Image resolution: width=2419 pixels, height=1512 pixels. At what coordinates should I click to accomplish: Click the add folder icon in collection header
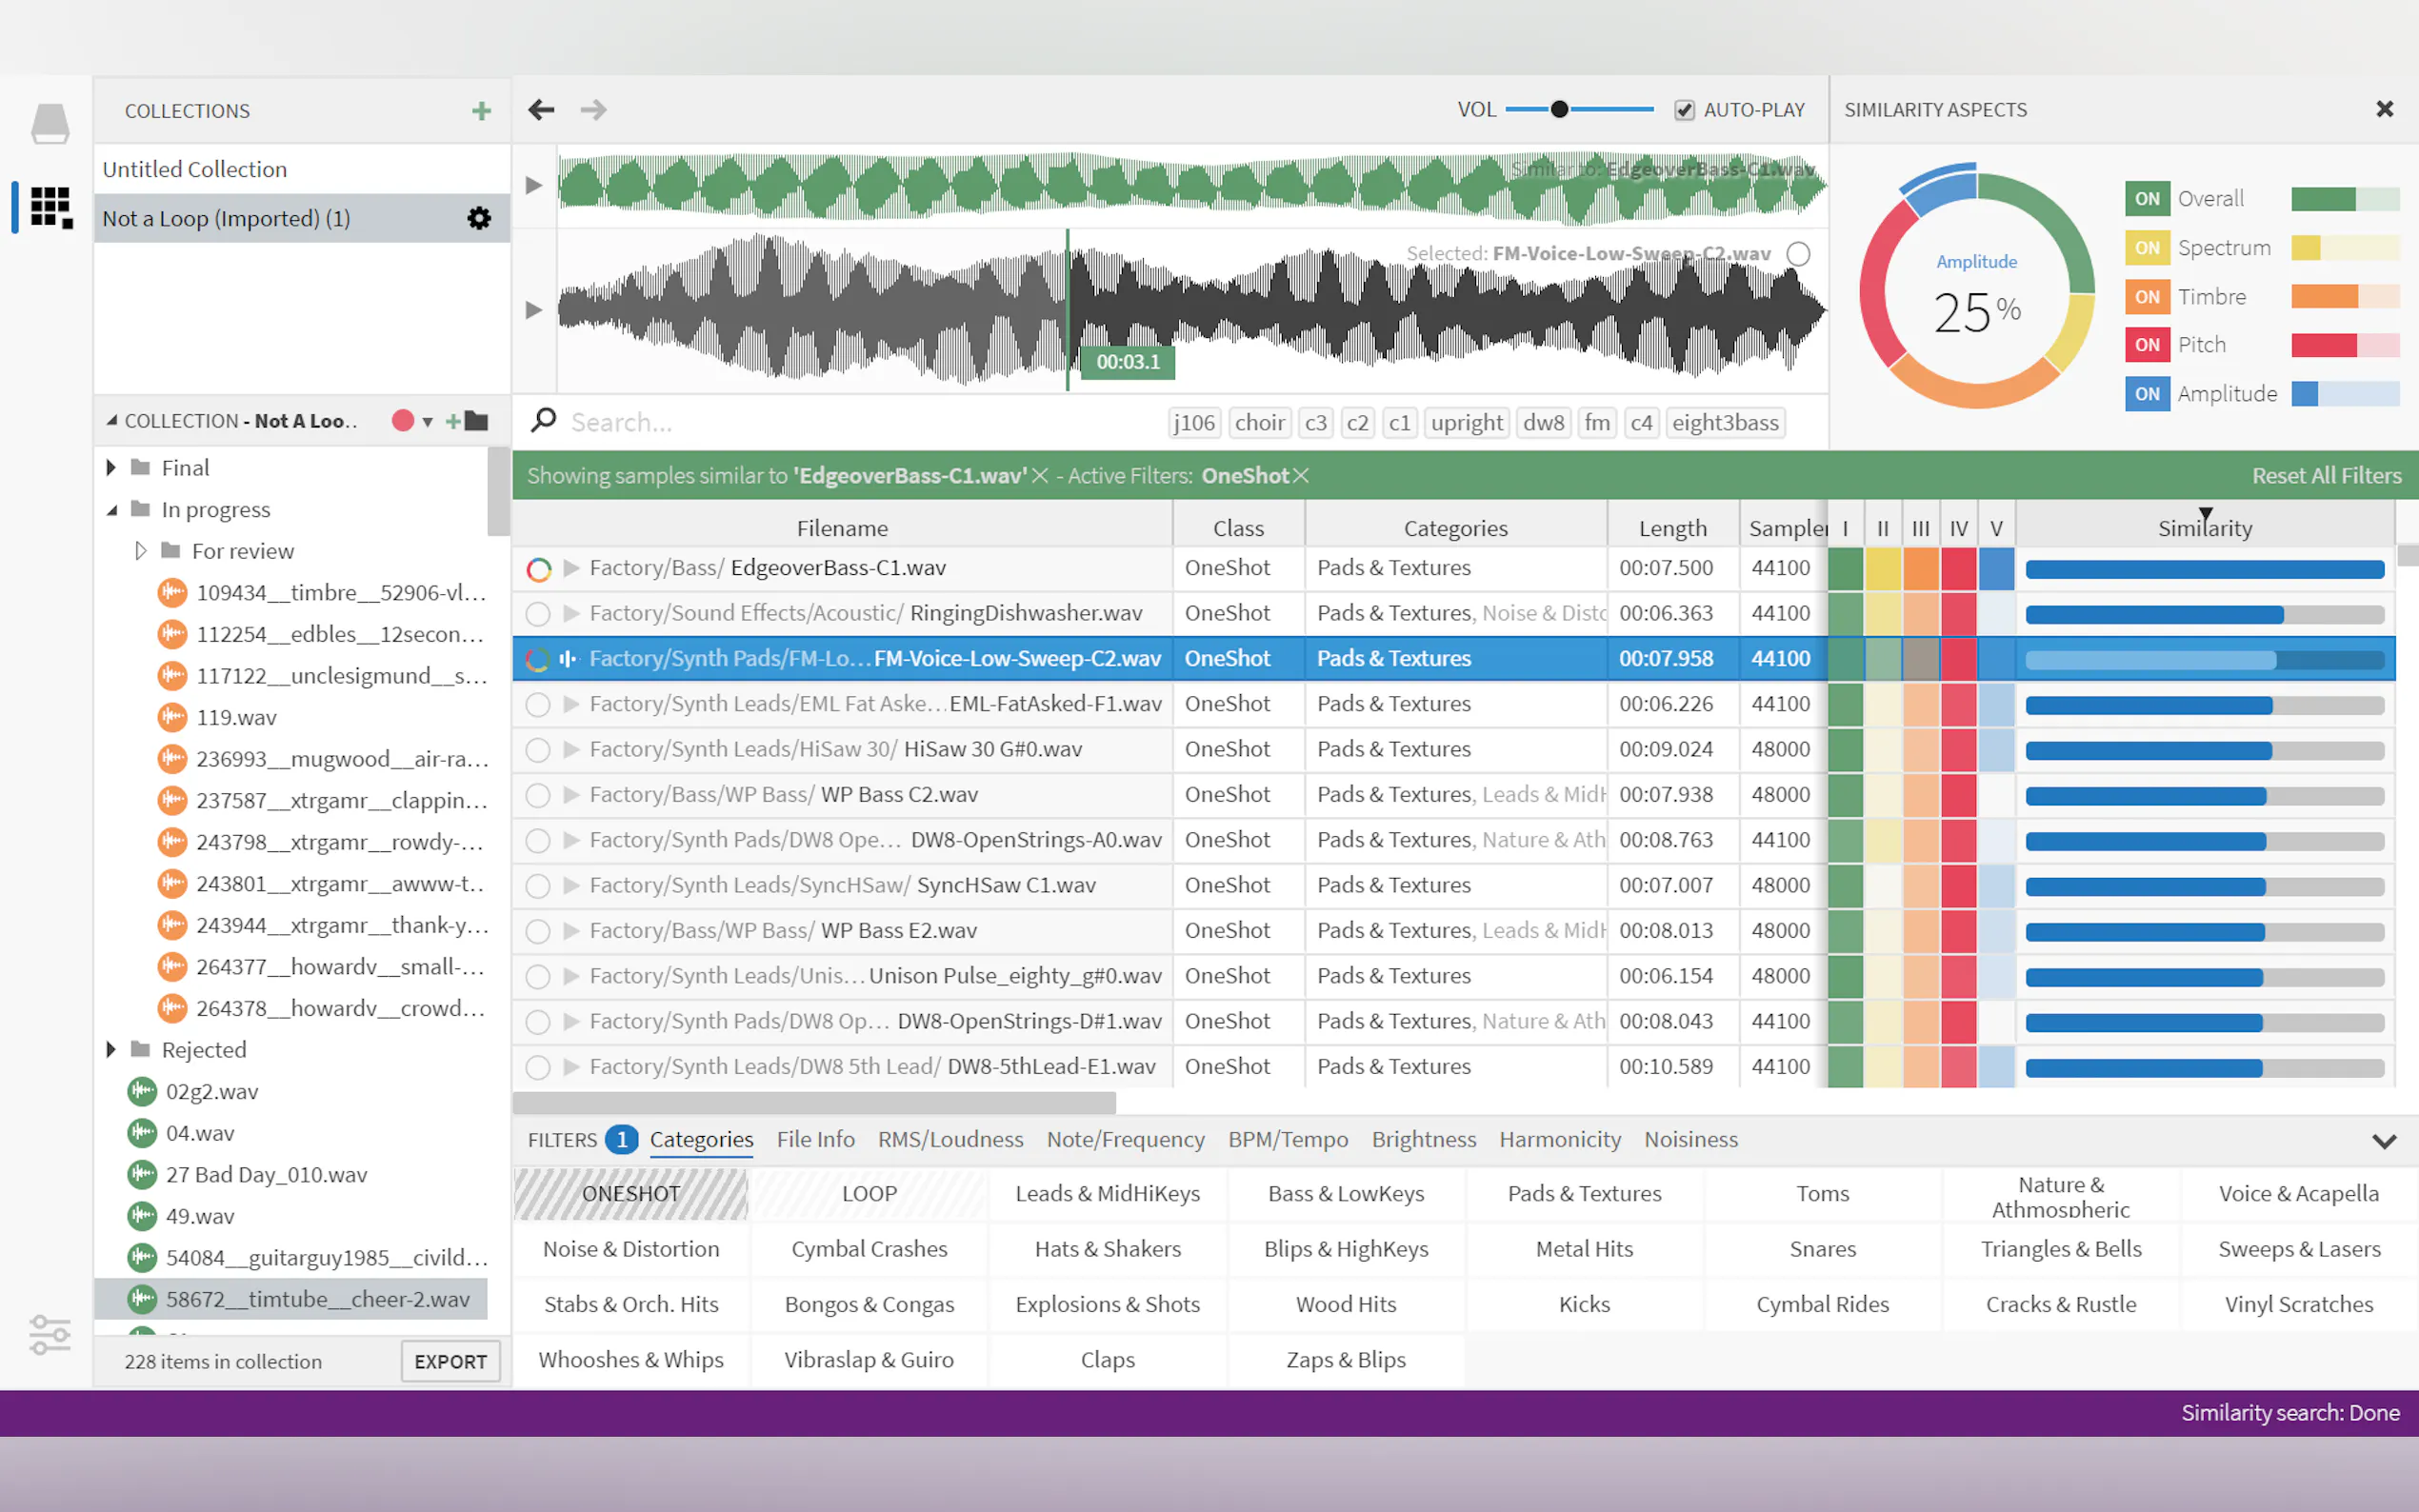pyautogui.click(x=468, y=421)
